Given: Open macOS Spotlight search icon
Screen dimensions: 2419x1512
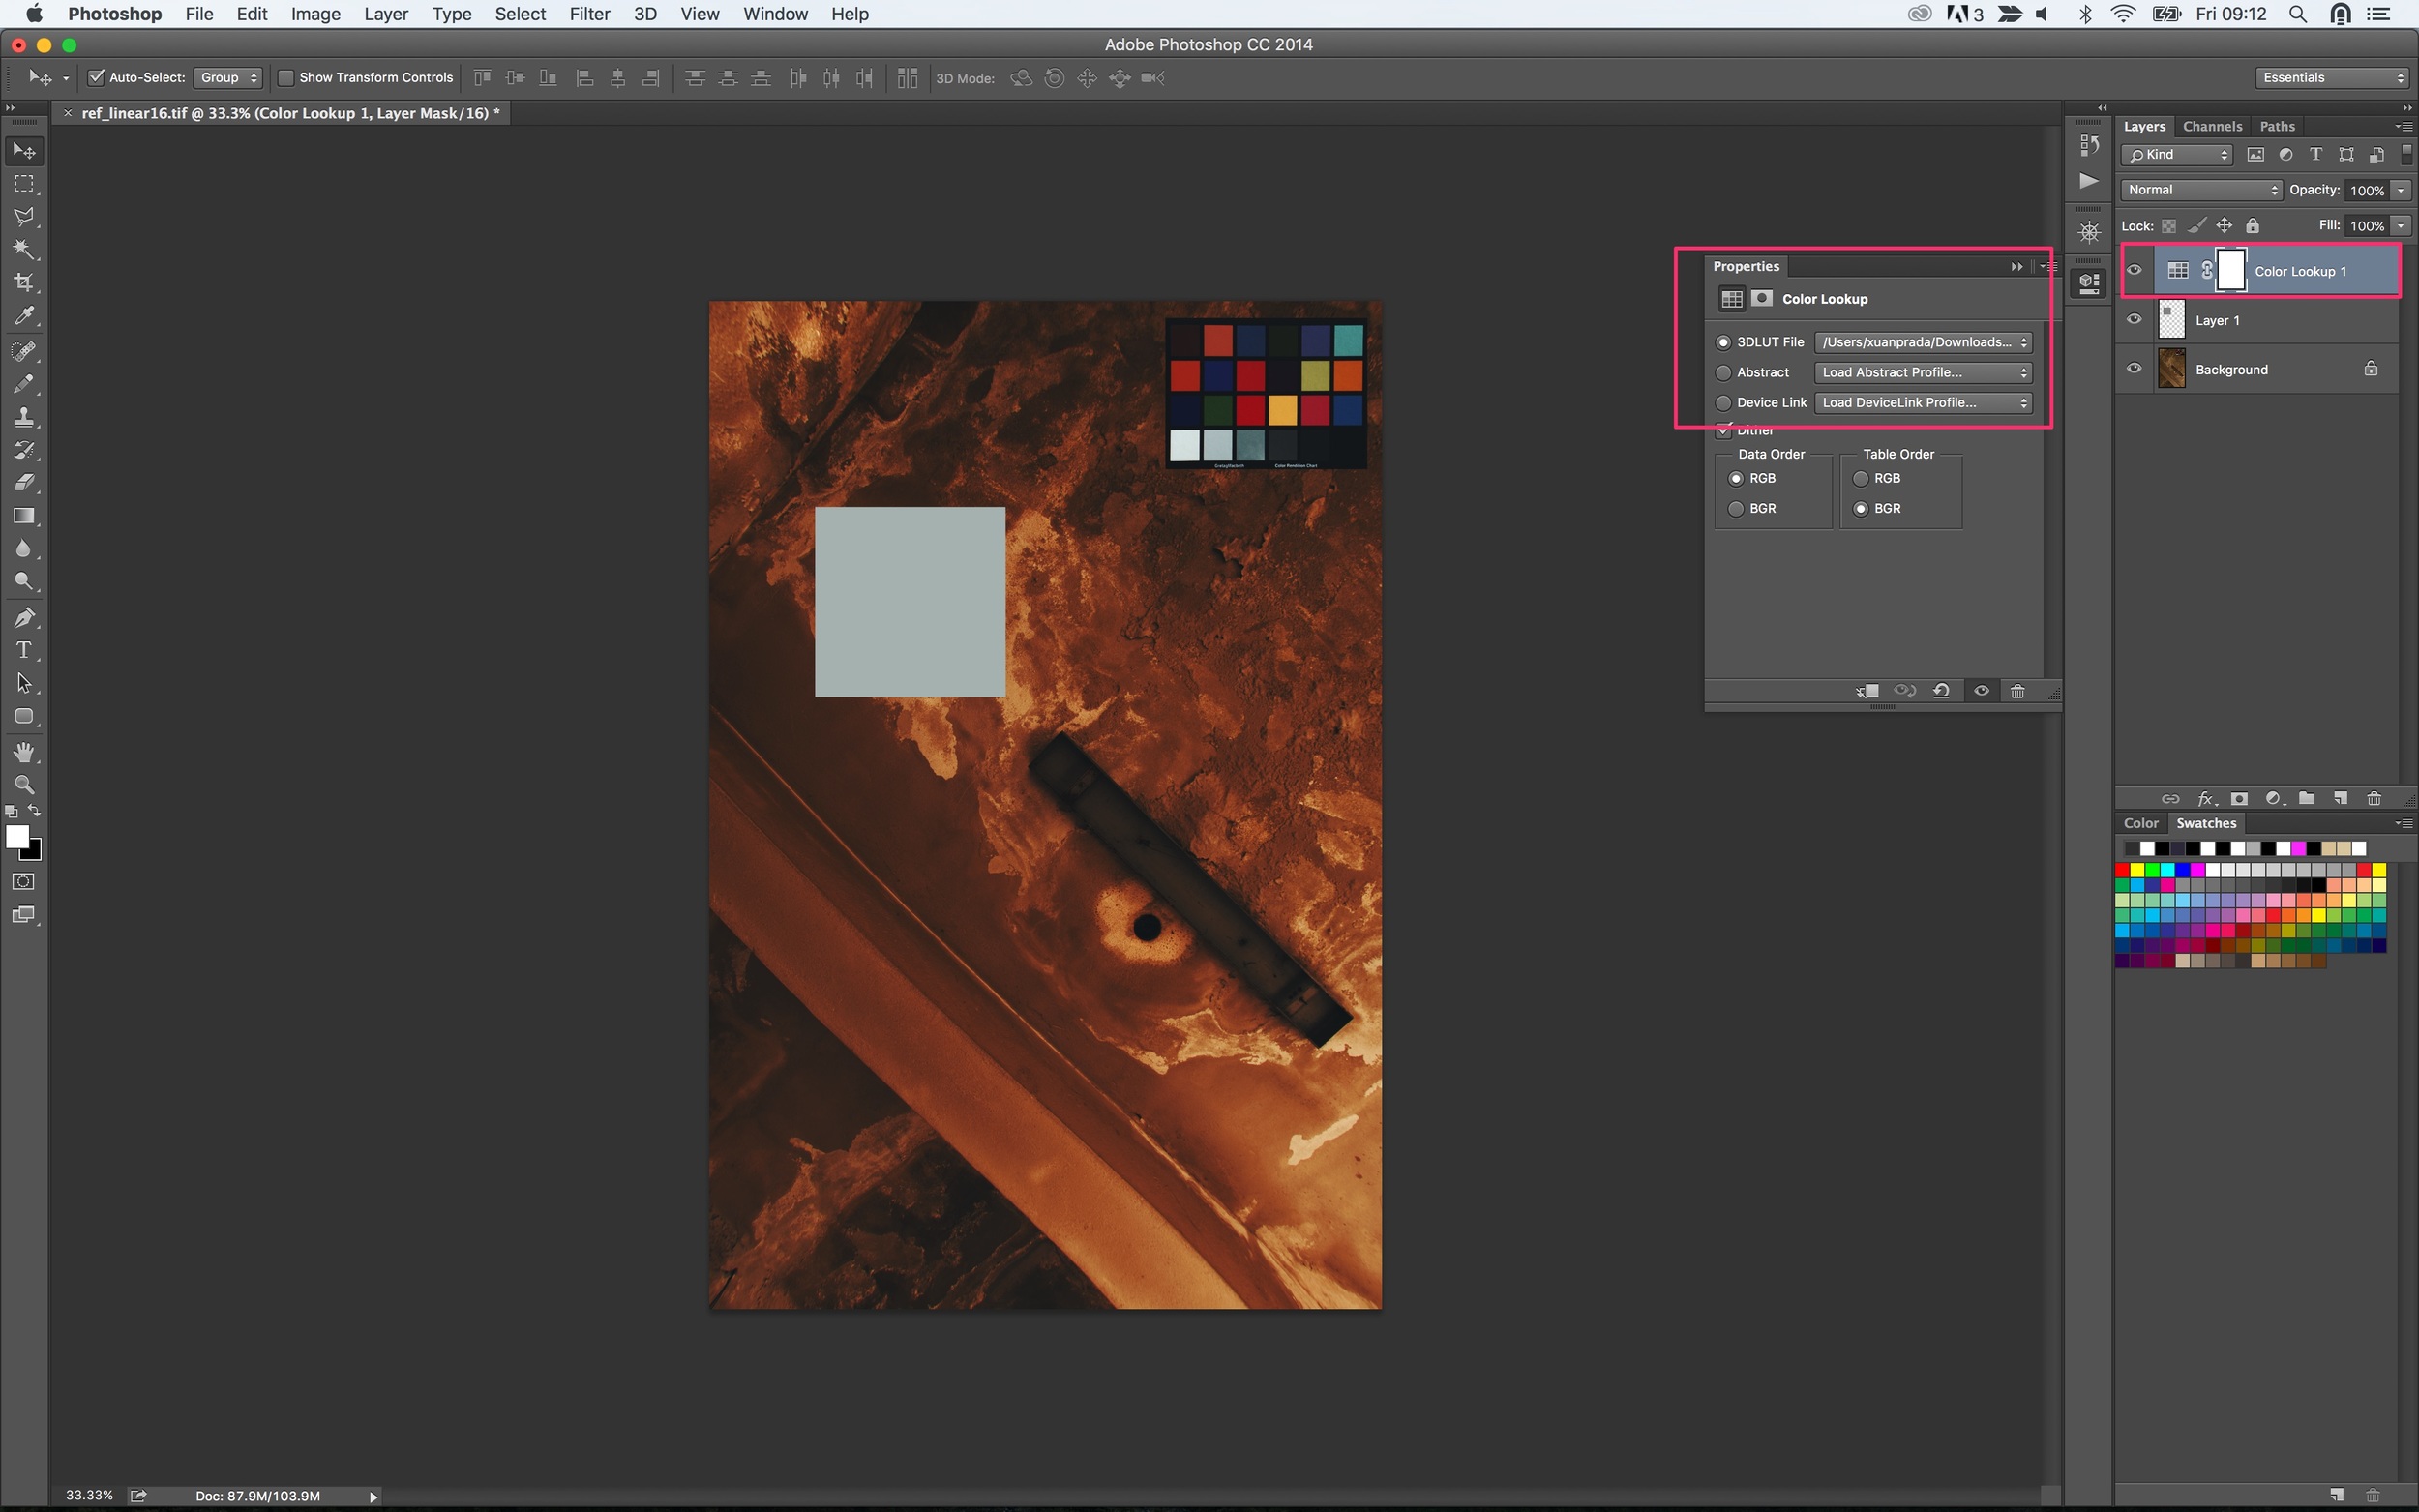Looking at the screenshot, I should (x=2298, y=14).
